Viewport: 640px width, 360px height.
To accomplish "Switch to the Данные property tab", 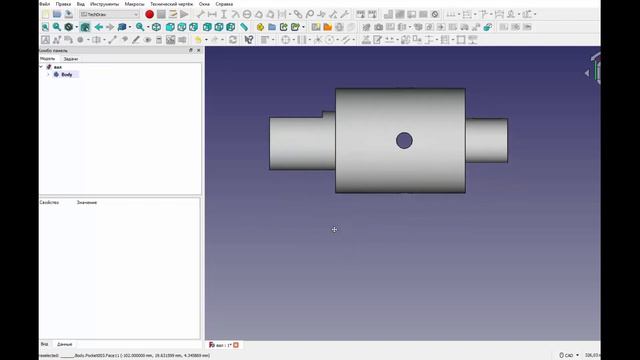I will tap(64, 344).
